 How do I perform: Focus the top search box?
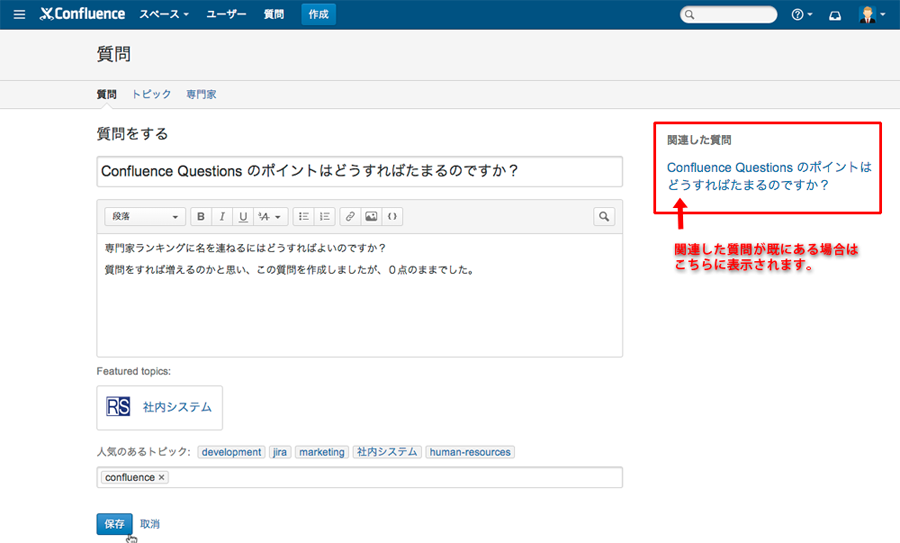tap(728, 14)
